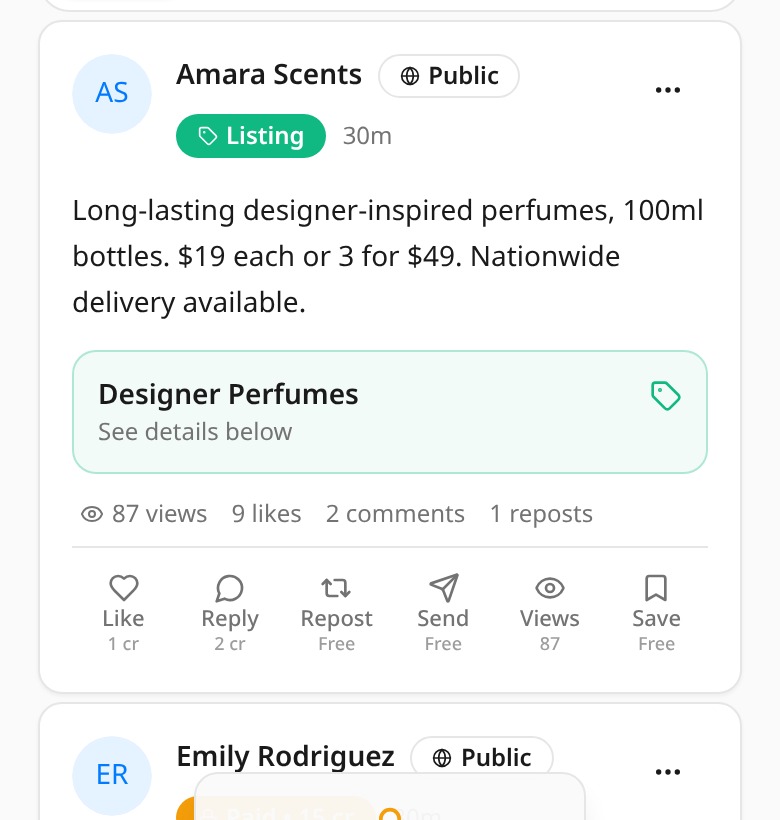Click the green Listing tag badge
This screenshot has height=820, width=780.
(251, 136)
